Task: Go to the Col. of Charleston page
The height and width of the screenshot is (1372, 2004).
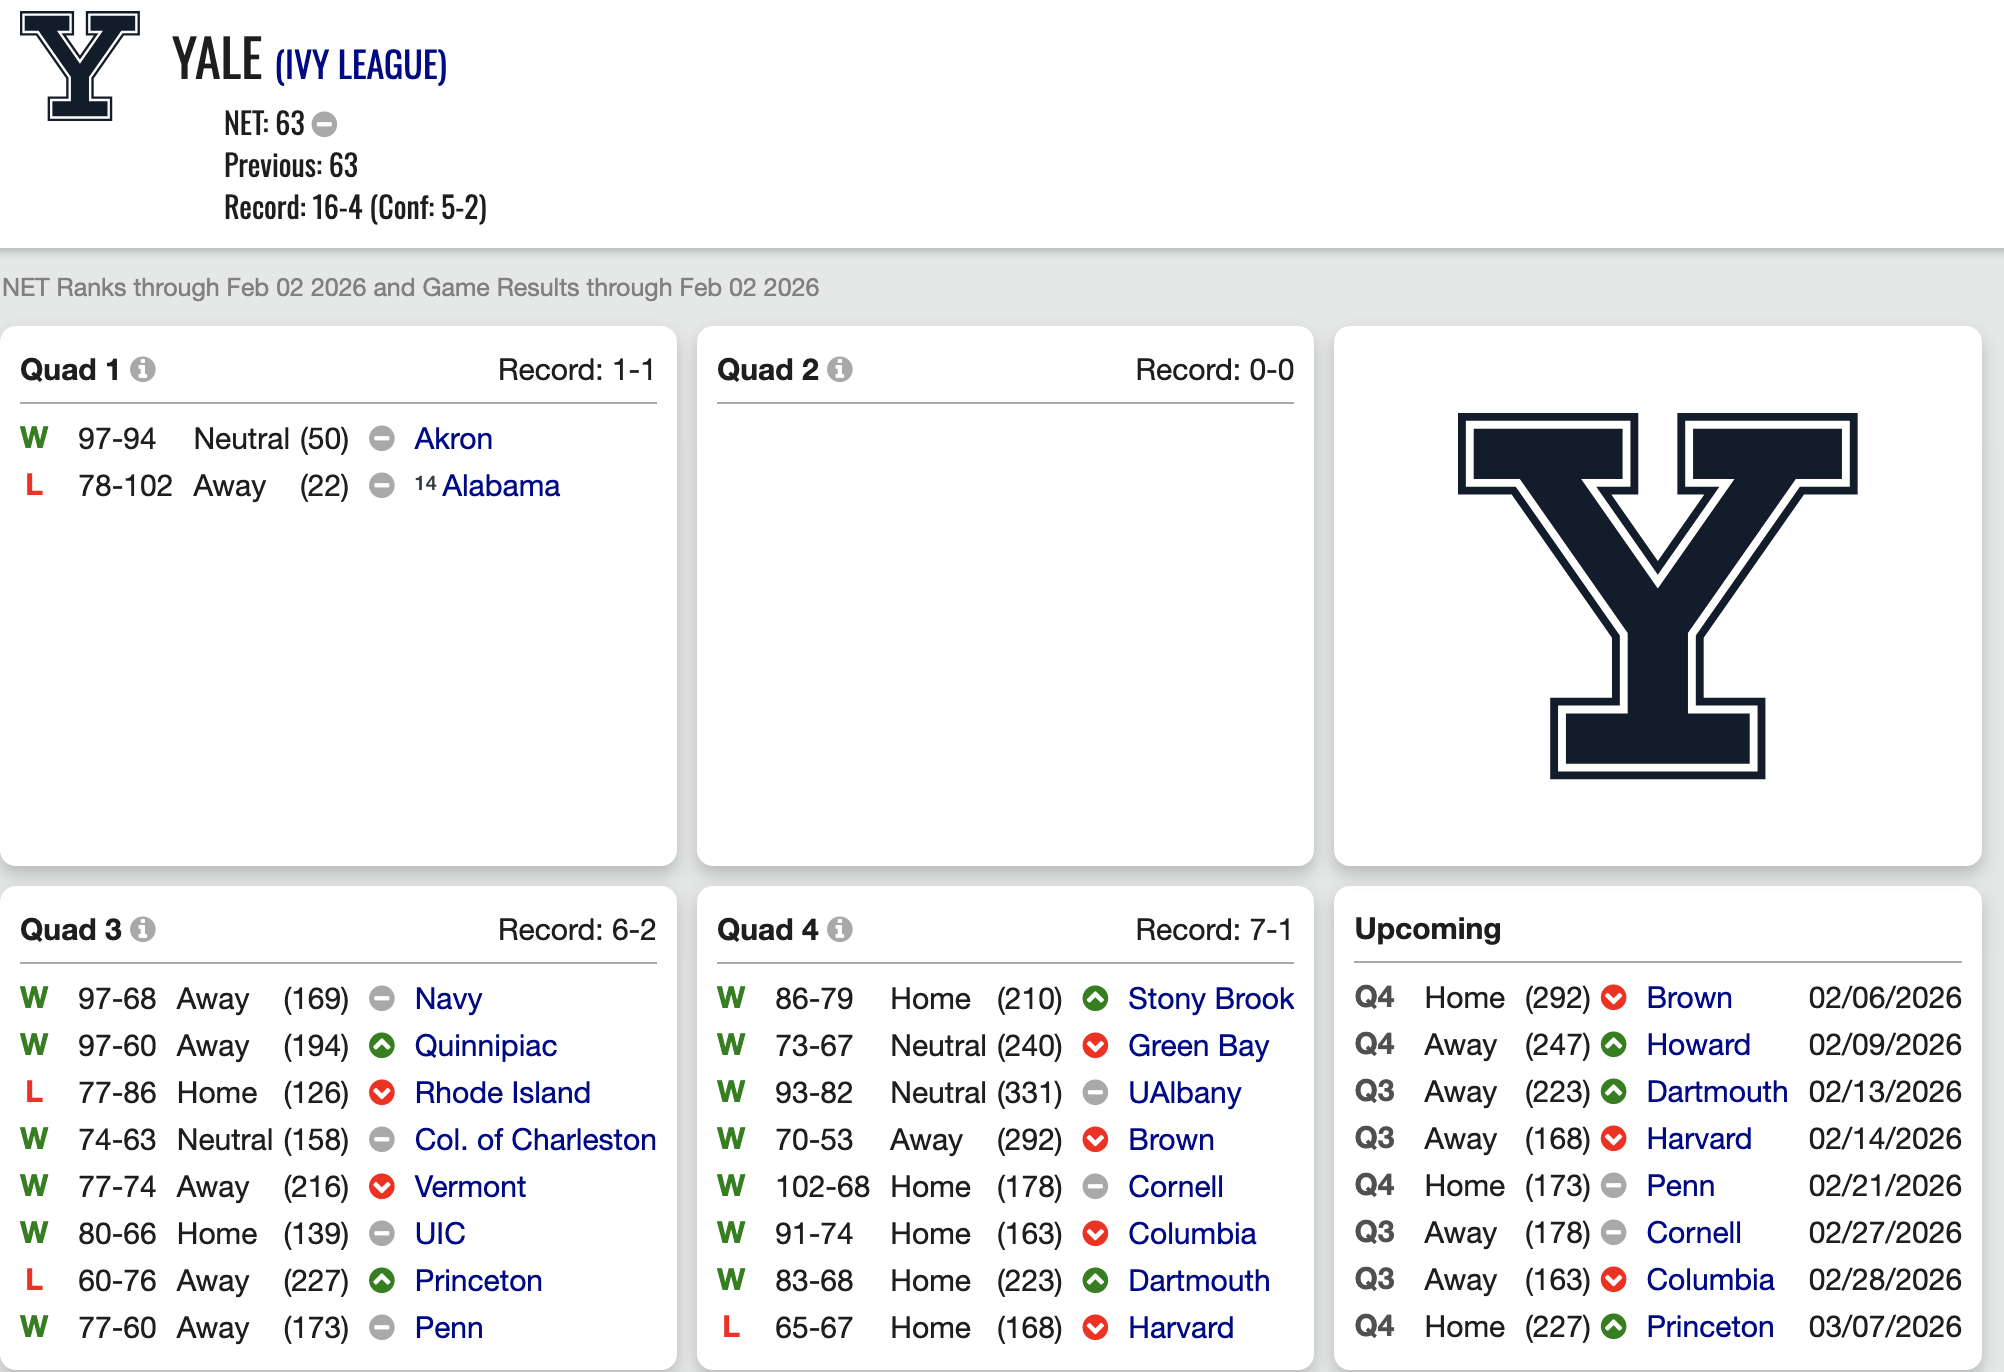Action: [535, 1140]
